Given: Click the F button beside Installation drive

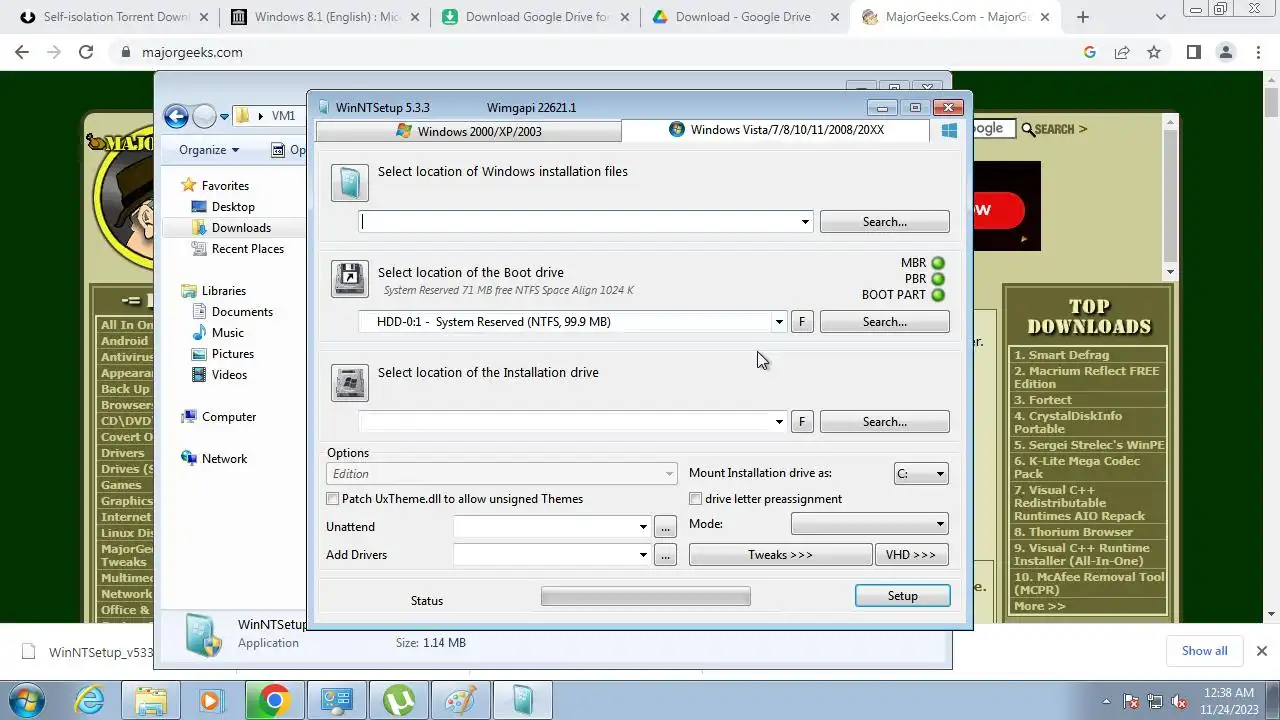Looking at the screenshot, I should coord(801,422).
